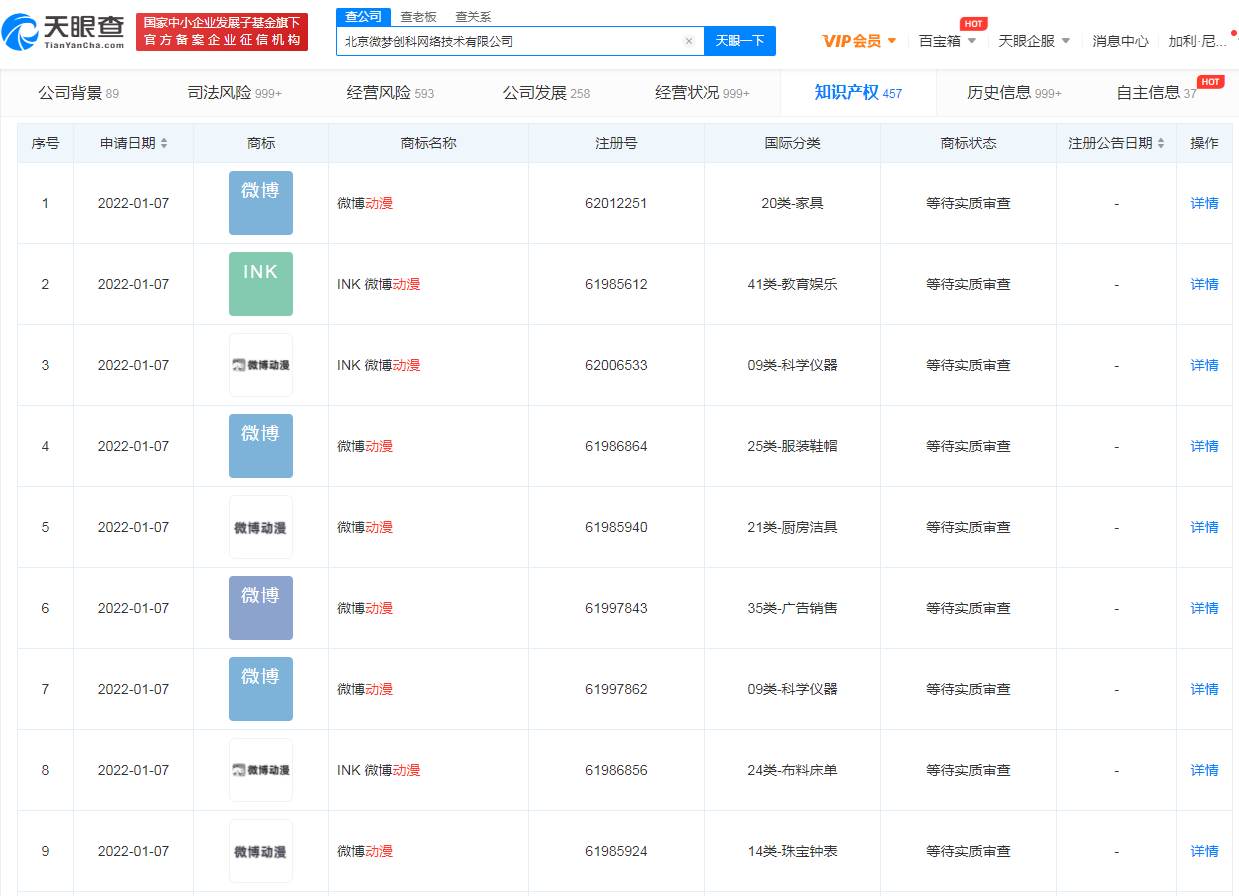The width and height of the screenshot is (1239, 896).
Task: View details for trademark row 1
Action: [x=1204, y=203]
